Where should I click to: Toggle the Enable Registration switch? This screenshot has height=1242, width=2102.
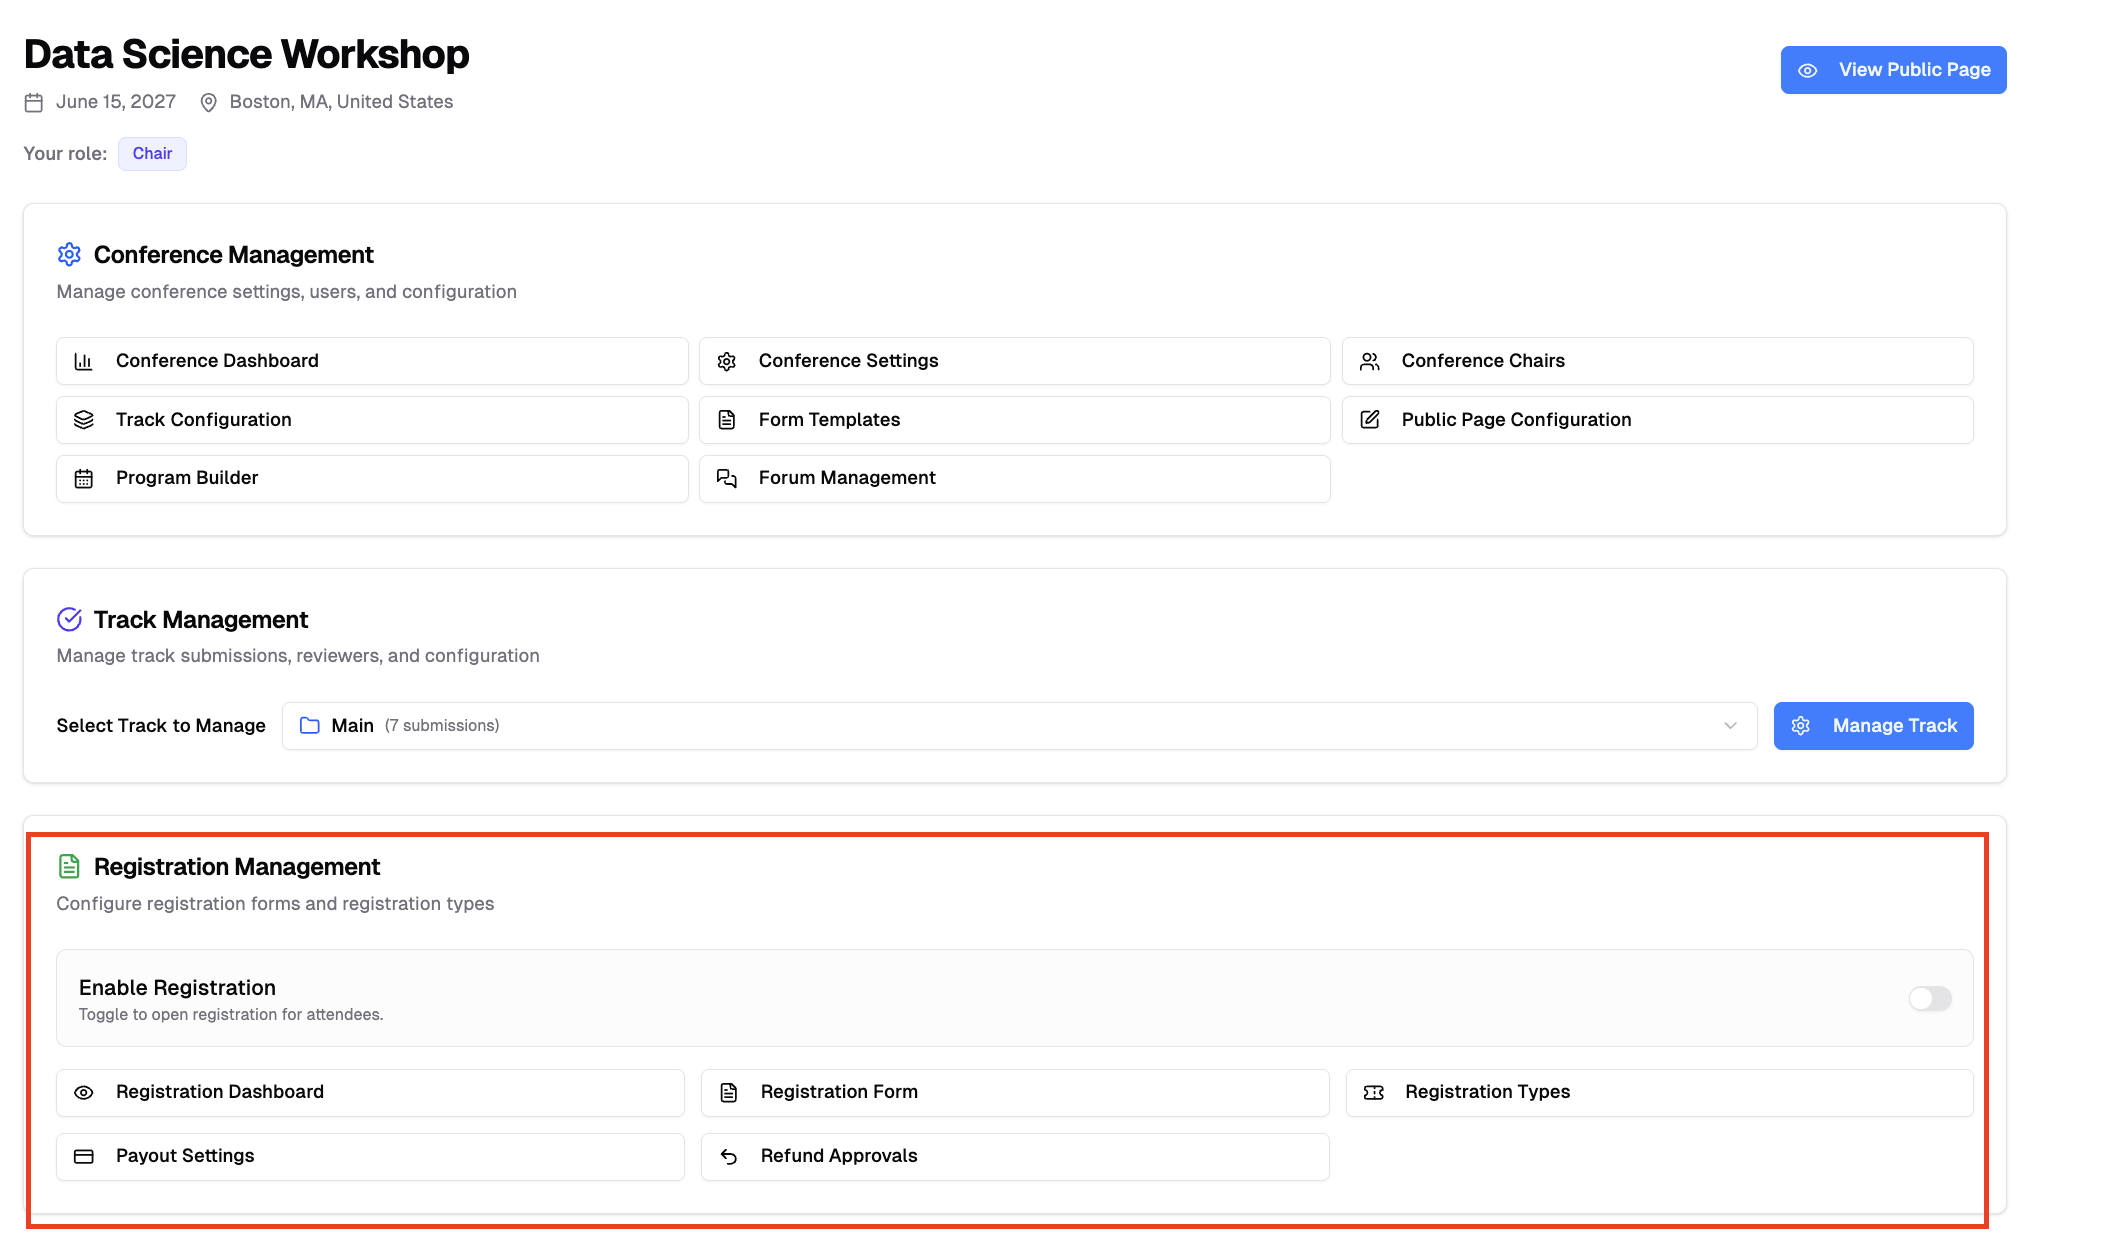1929,998
